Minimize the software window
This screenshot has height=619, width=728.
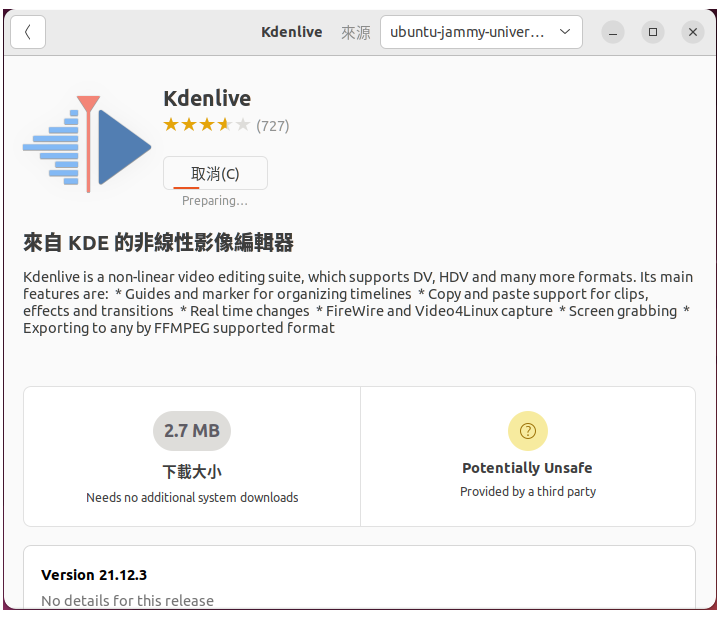pyautogui.click(x=613, y=33)
